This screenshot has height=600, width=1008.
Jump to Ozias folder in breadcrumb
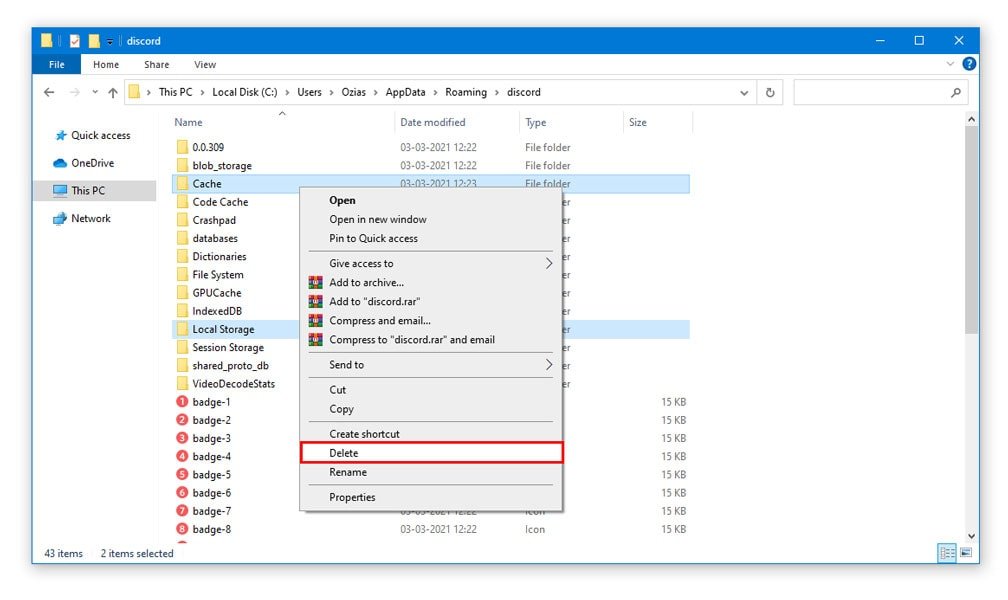pyautogui.click(x=354, y=92)
